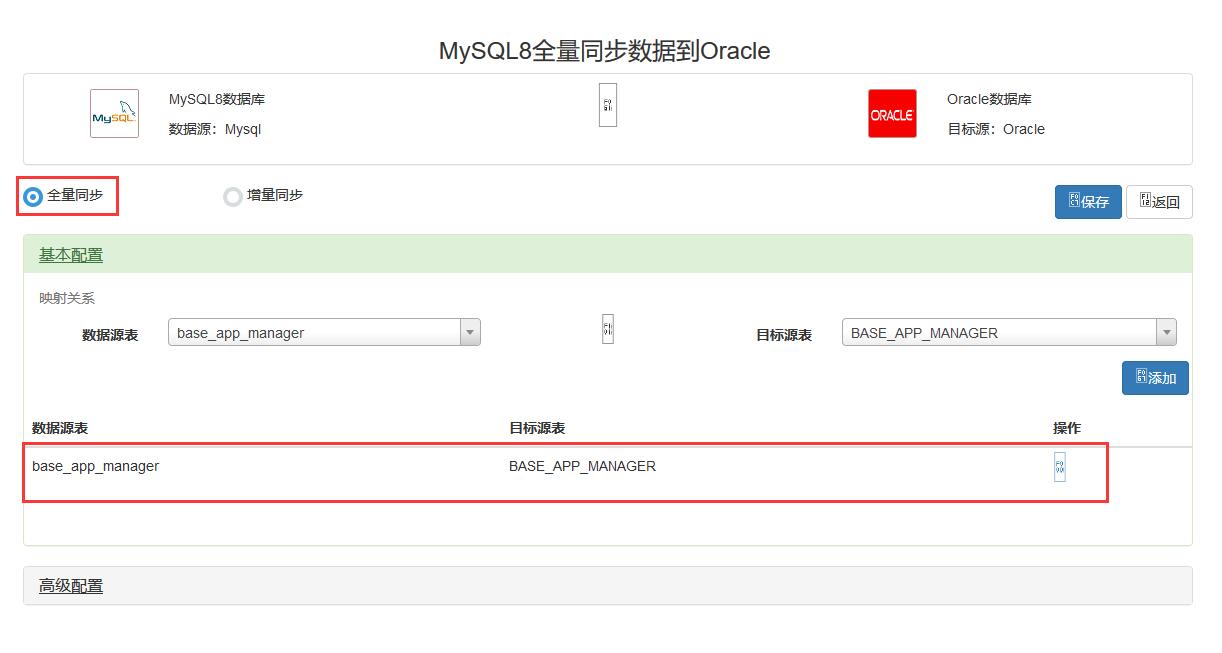Click the 保存 button
This screenshot has width=1222, height=653.
(1088, 202)
